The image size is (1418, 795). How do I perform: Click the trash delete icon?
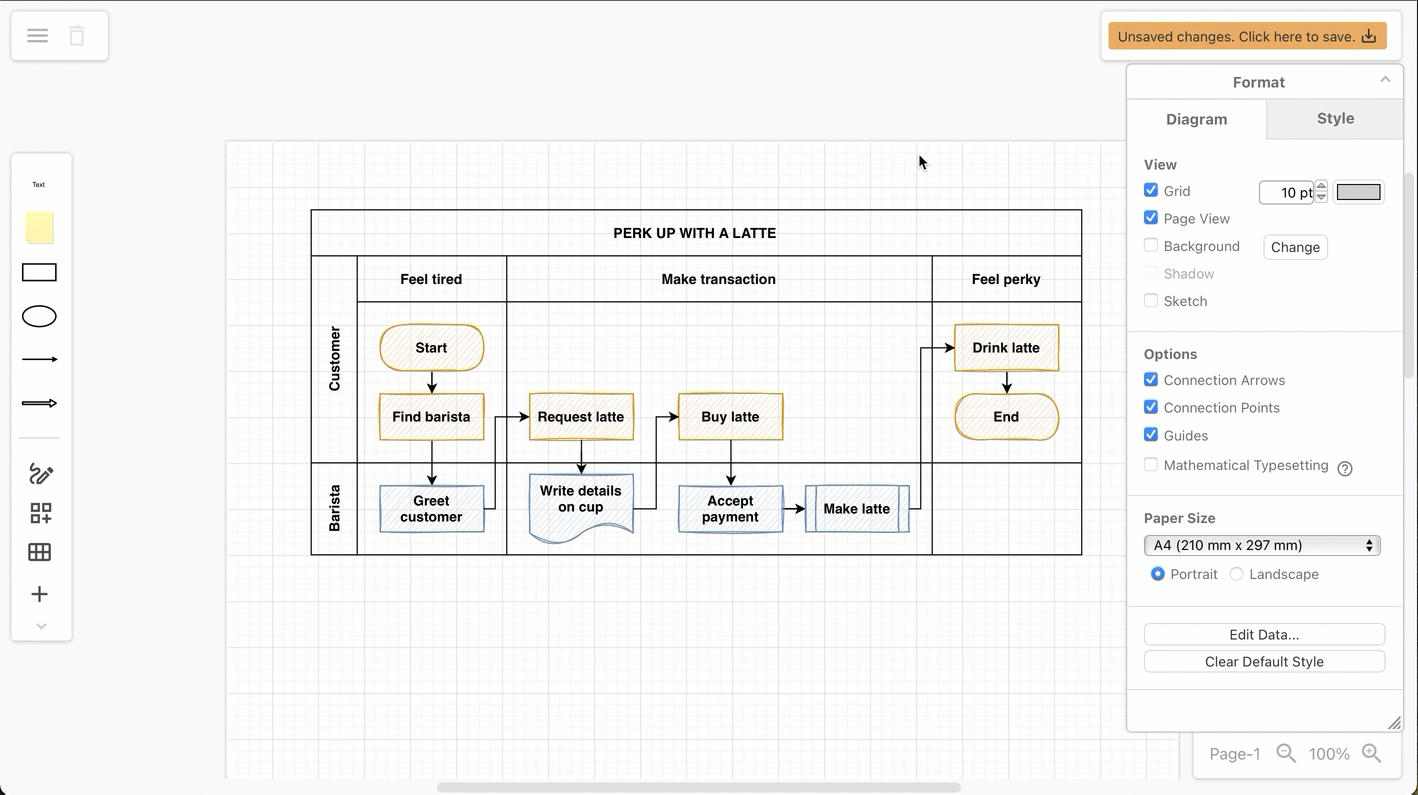point(77,35)
